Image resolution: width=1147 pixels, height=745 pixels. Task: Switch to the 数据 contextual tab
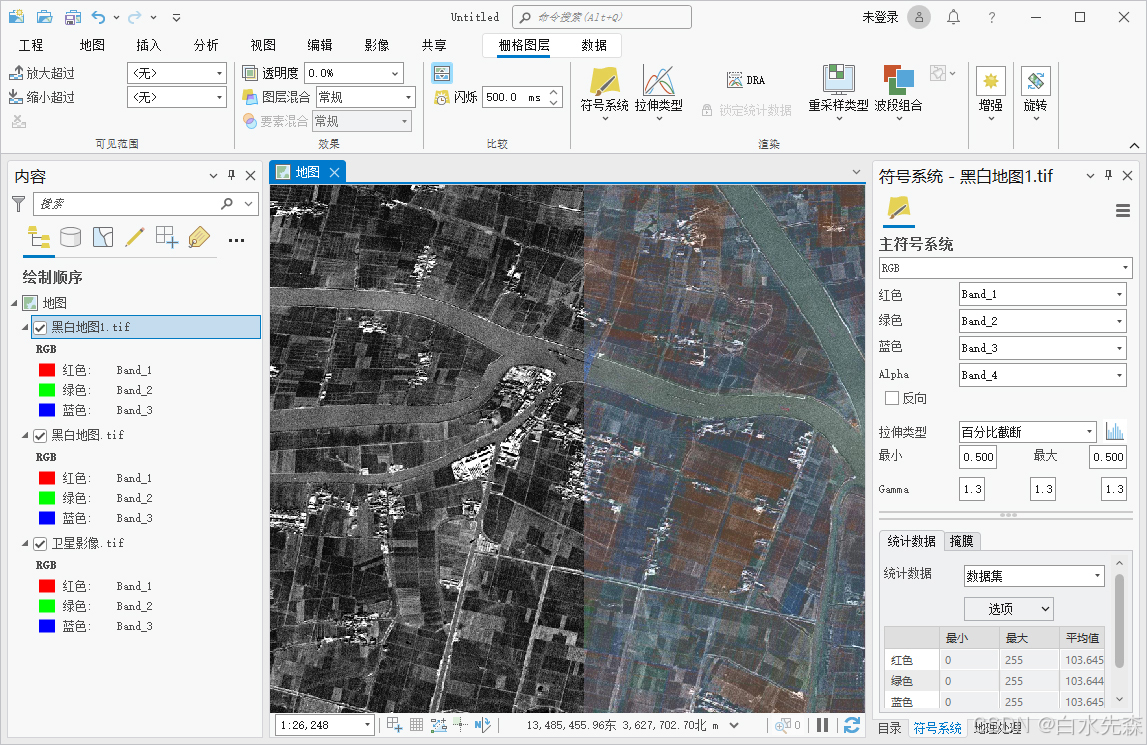pyautogui.click(x=594, y=45)
